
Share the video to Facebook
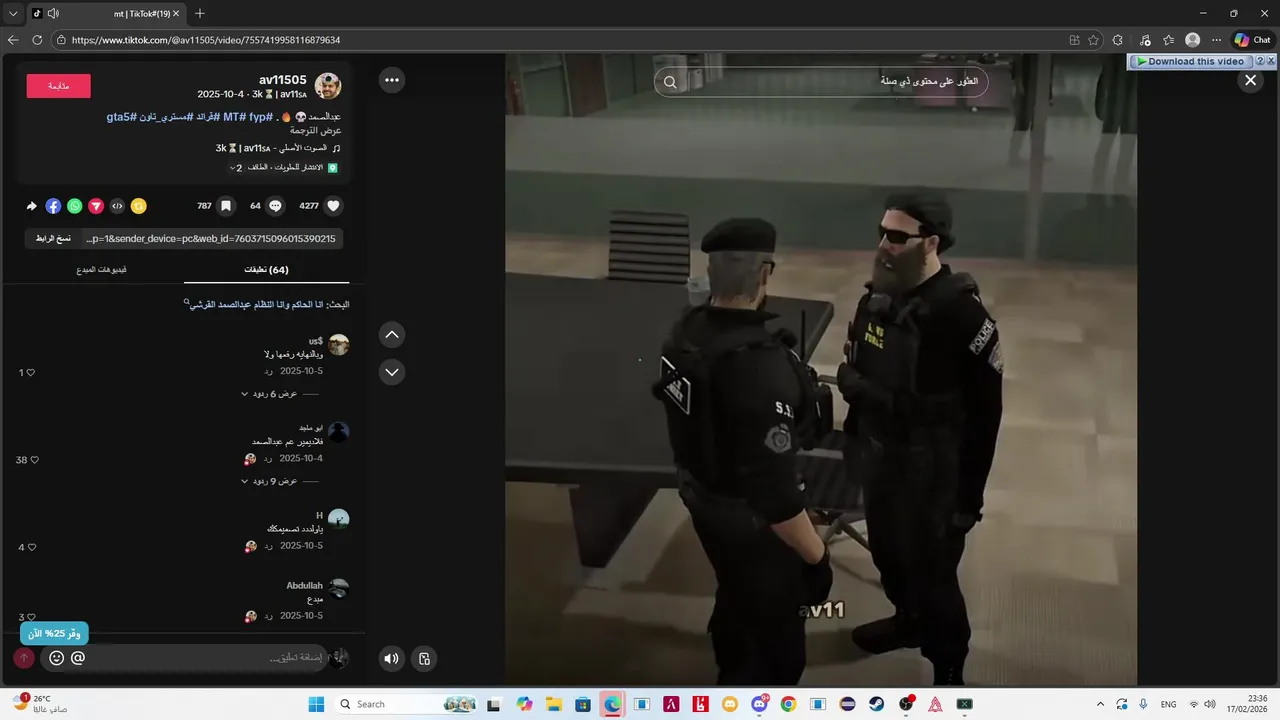pyautogui.click(x=53, y=206)
